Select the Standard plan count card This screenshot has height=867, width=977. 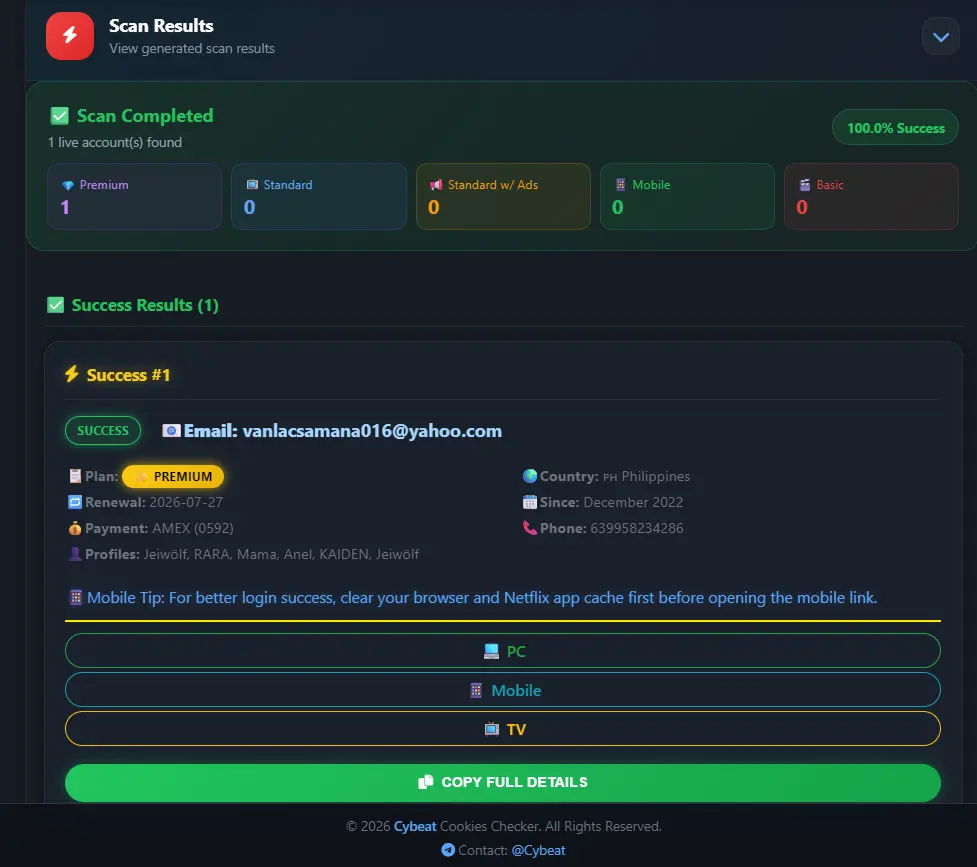pyautogui.click(x=319, y=196)
